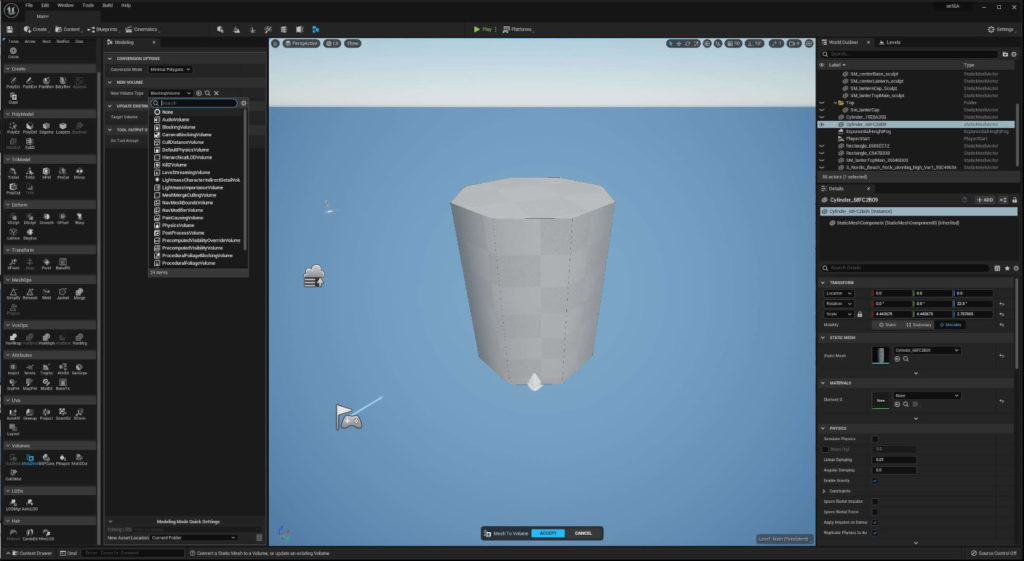
Task: Select the PolyExt create tool
Action: [x=13, y=82]
